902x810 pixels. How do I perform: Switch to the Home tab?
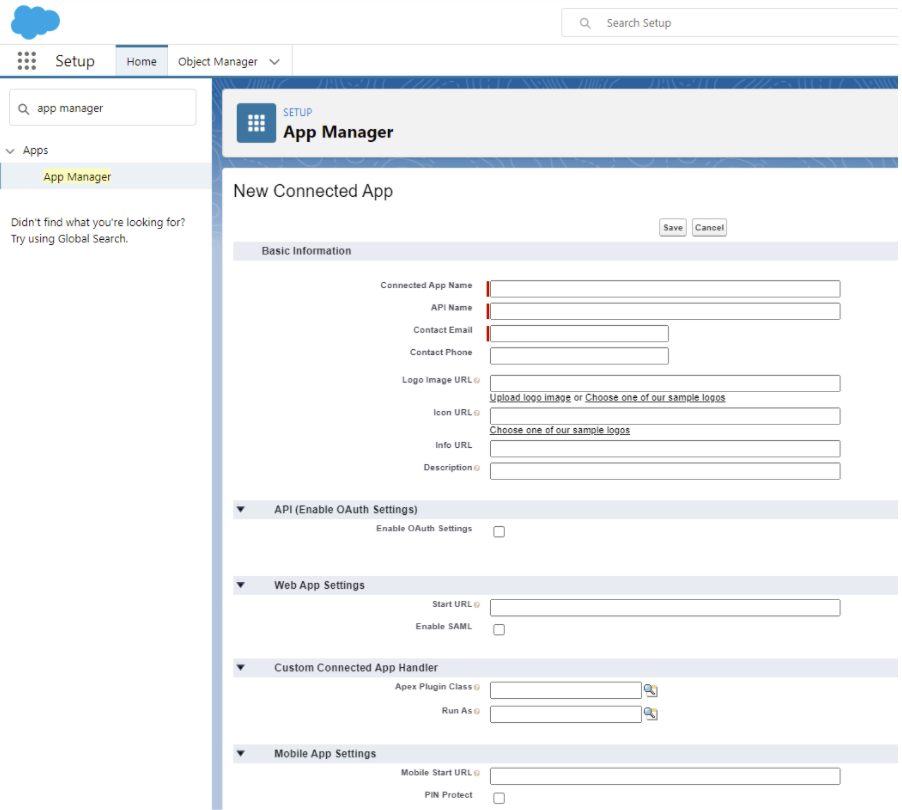click(x=141, y=62)
